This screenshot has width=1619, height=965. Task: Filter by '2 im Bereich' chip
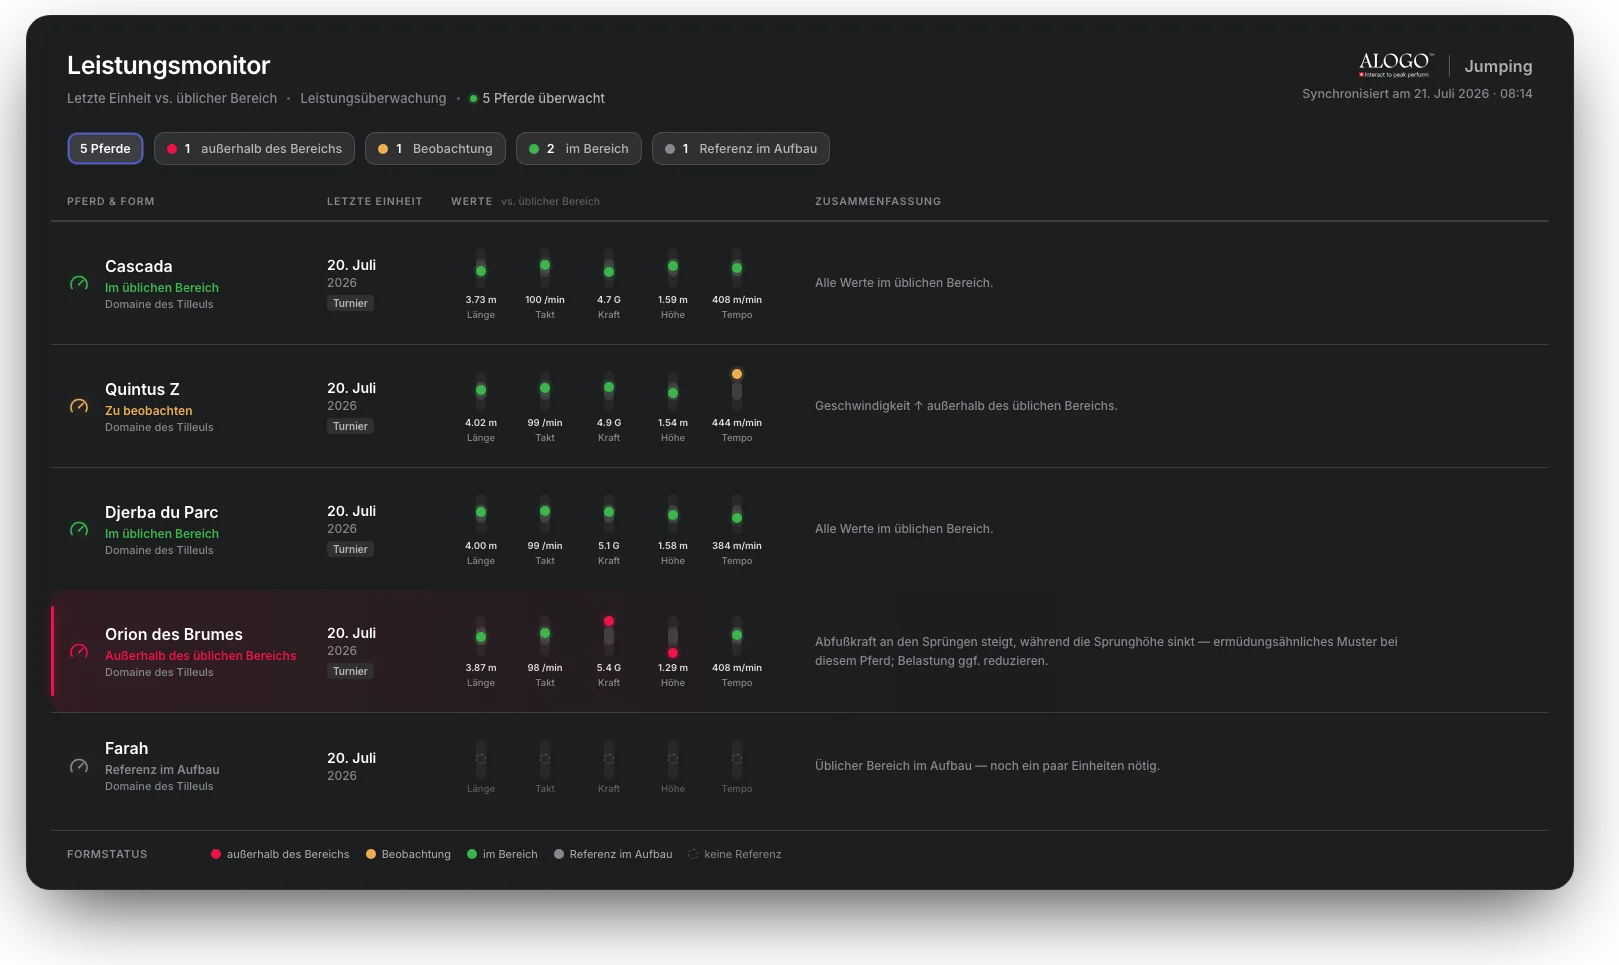(579, 149)
